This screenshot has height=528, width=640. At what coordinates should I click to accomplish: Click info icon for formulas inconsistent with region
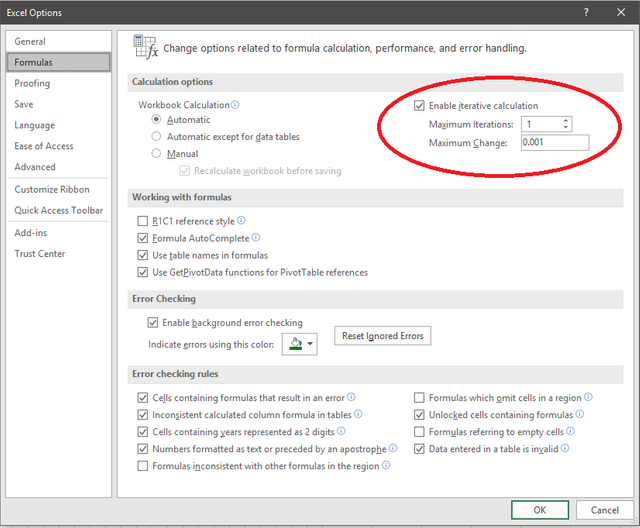386,465
